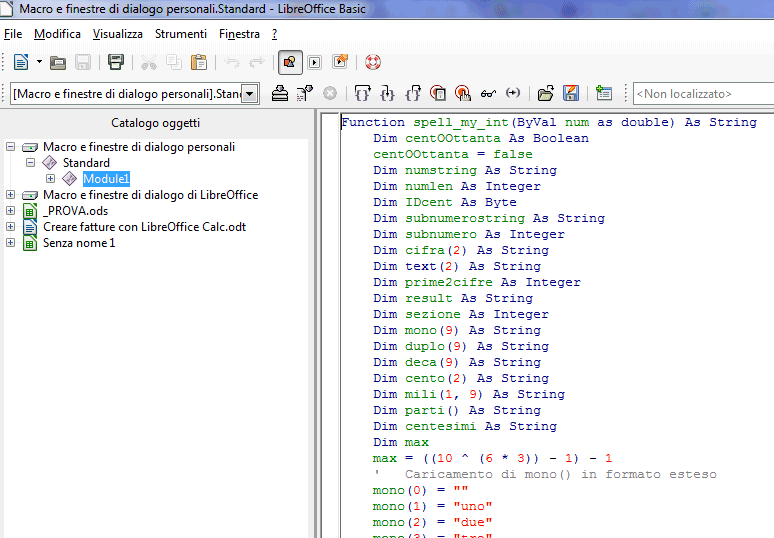This screenshot has width=774, height=538.
Task: Collapse the Standard library node
Action: (31, 162)
